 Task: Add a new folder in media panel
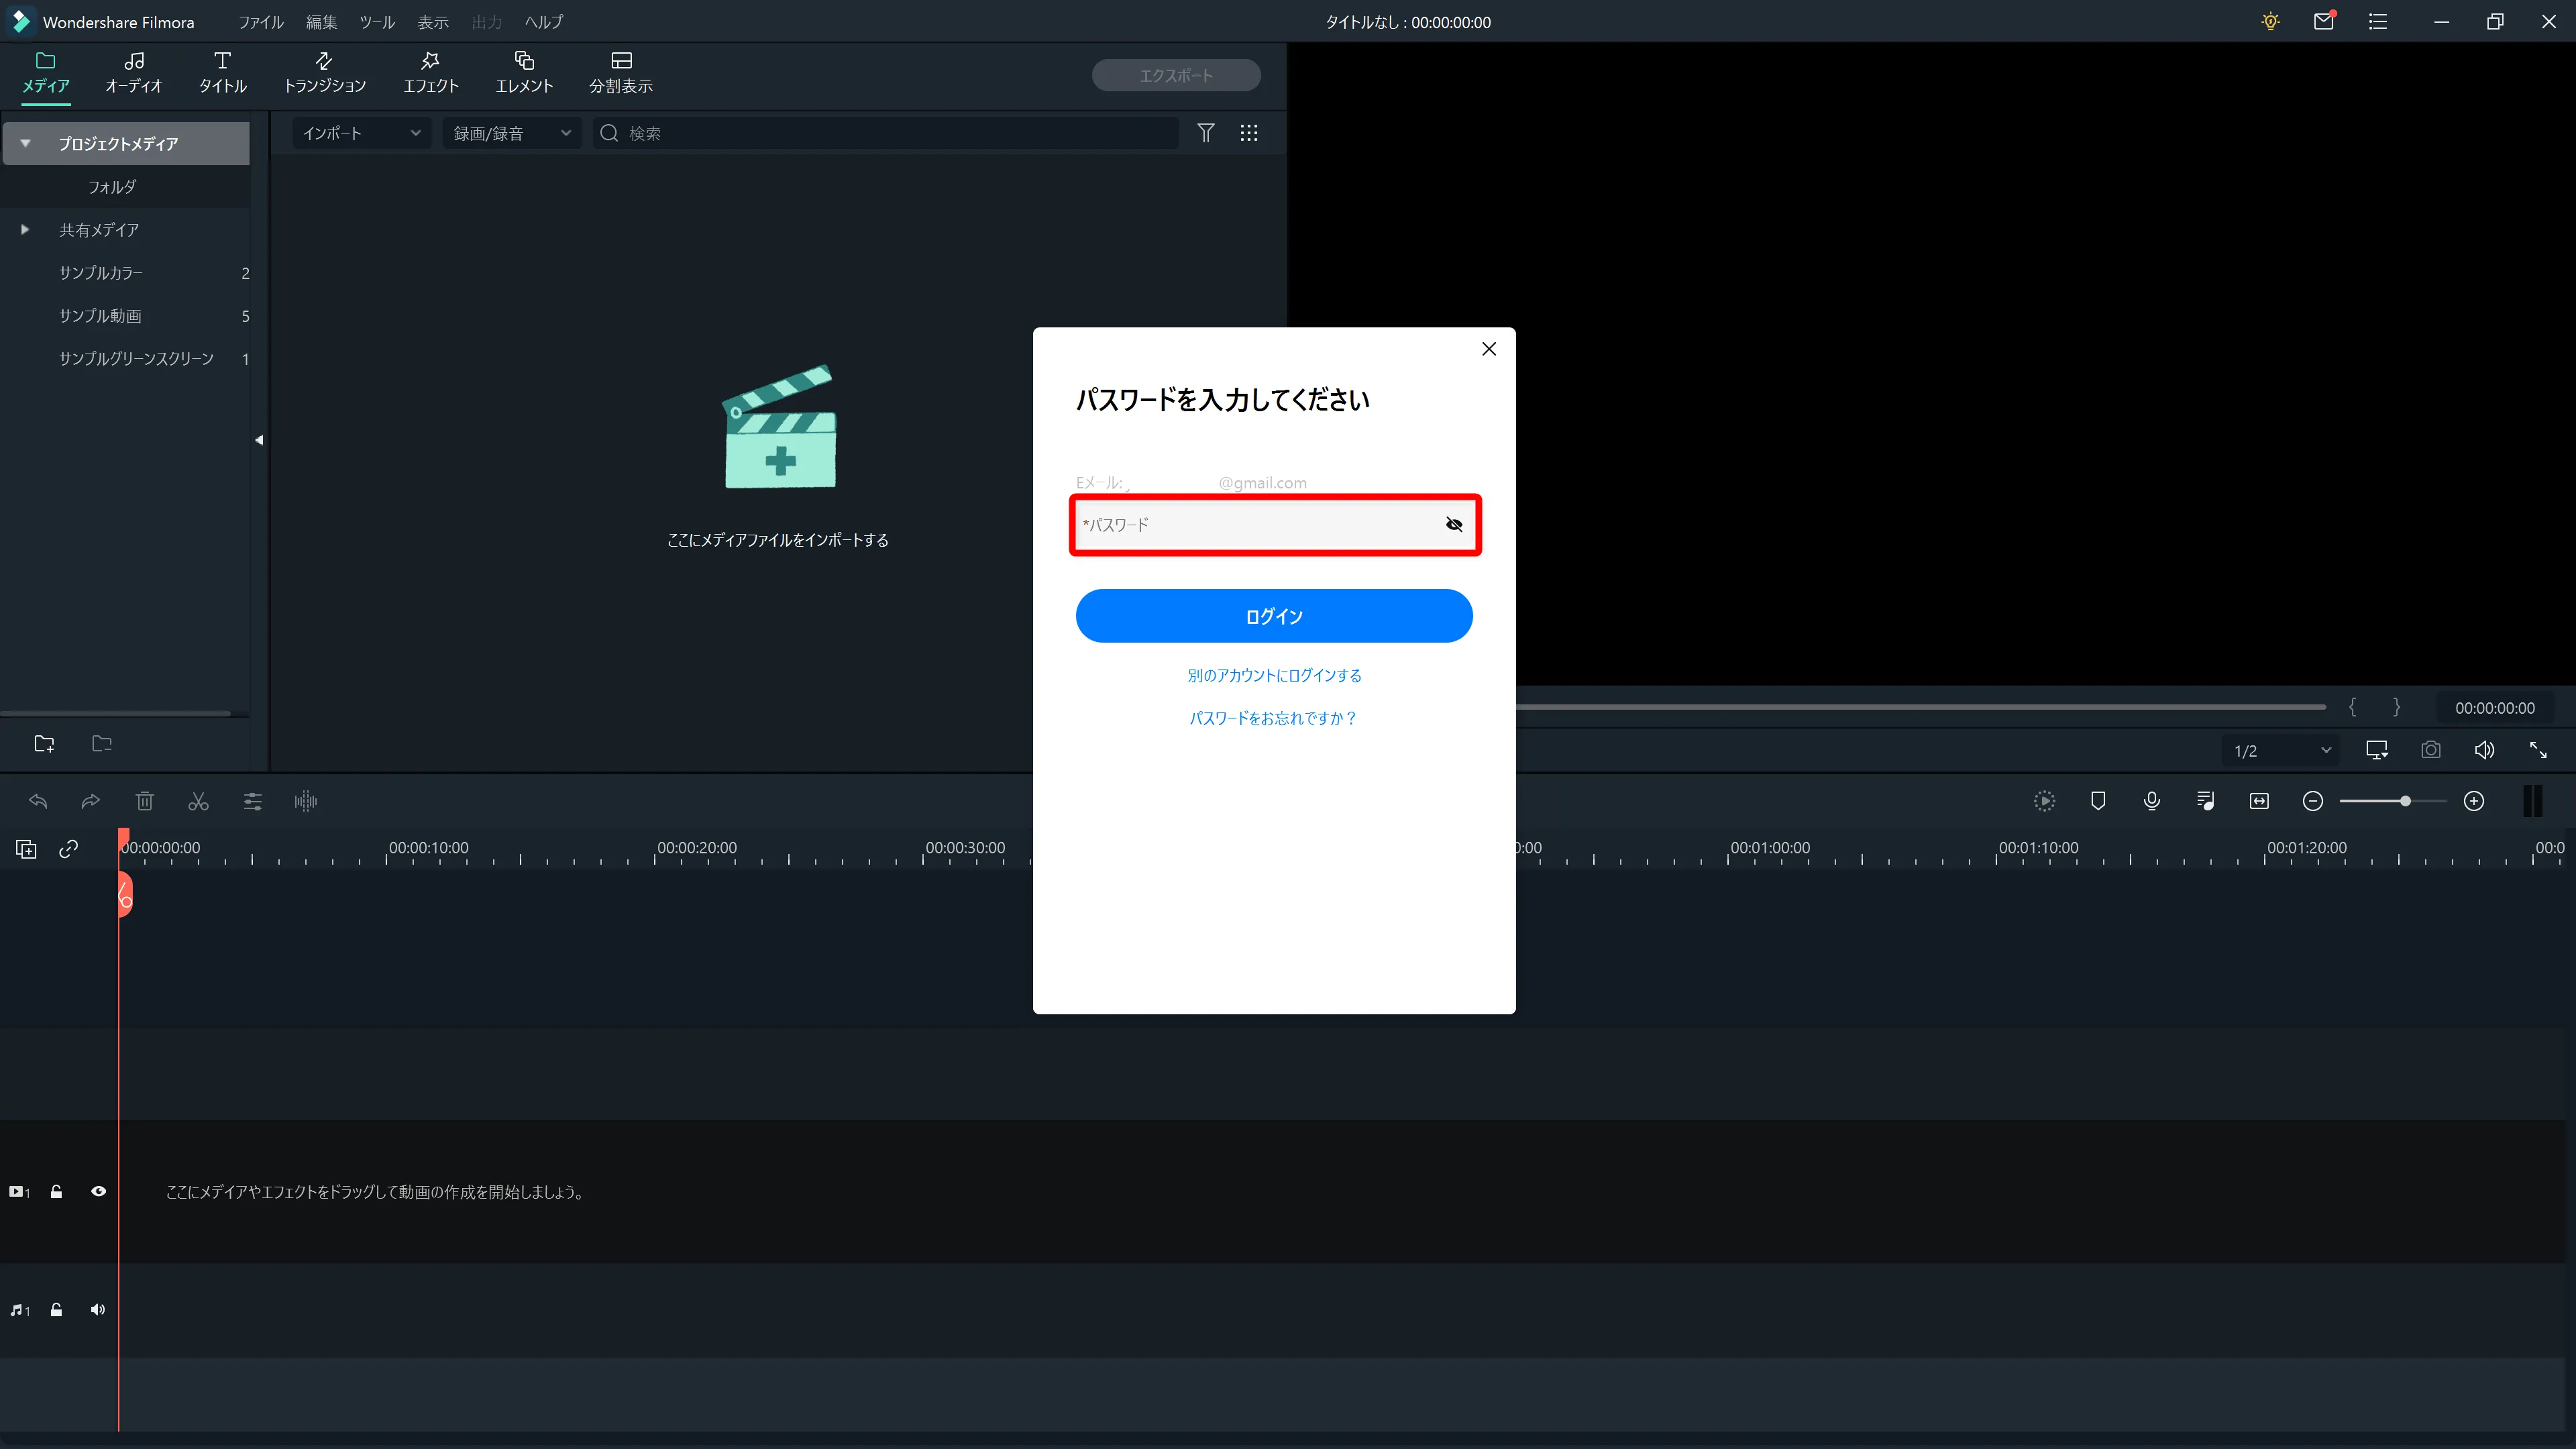click(44, 743)
